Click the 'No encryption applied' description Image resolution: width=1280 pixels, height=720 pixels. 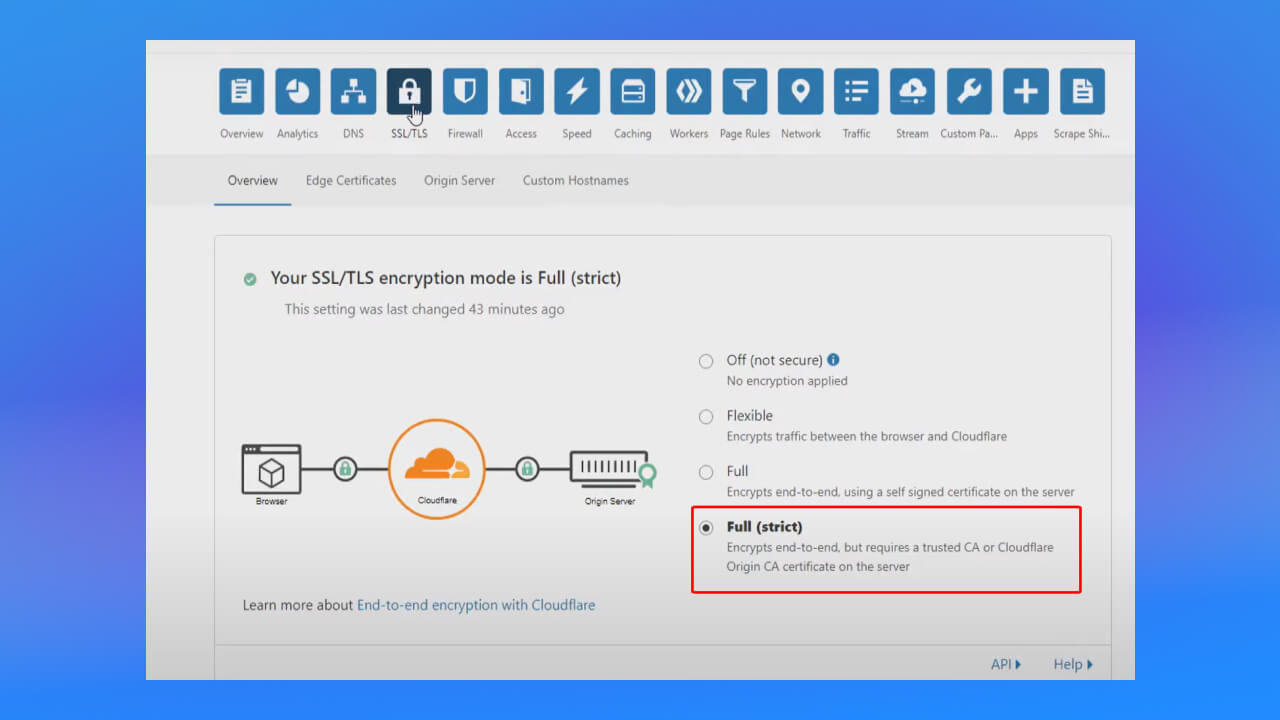787,381
